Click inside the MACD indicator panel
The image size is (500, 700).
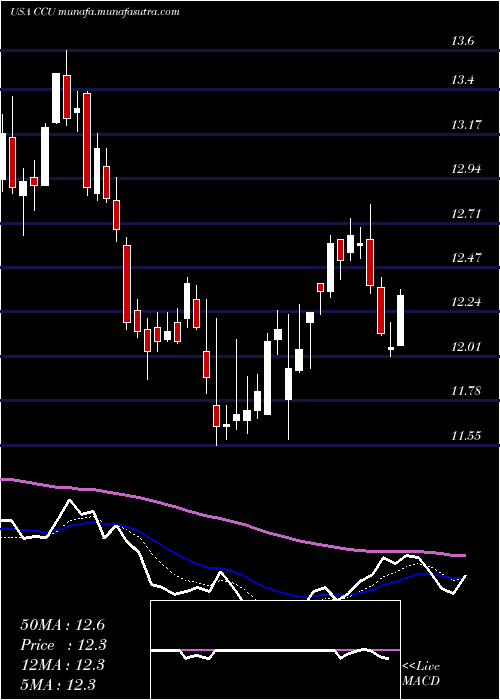tap(275, 650)
